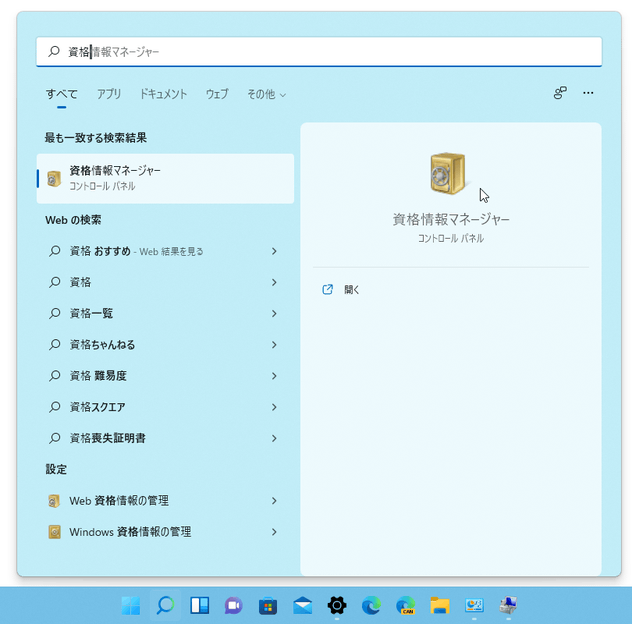The width and height of the screenshot is (632, 624).
Task: Click the open-external icon beside 開く
Action: coord(327,289)
